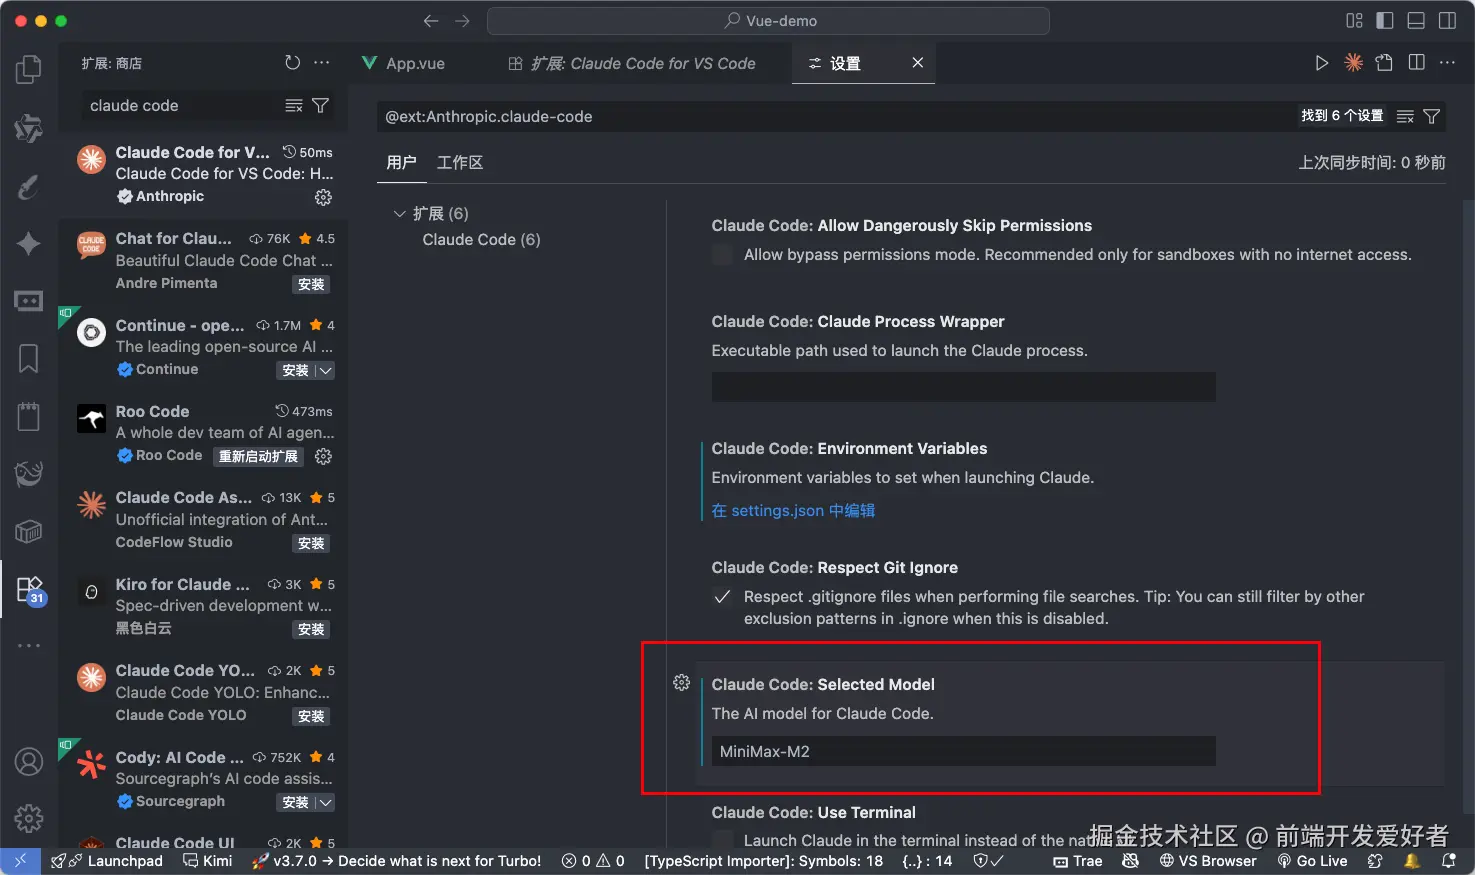Close the 设置 tab

tap(917, 63)
